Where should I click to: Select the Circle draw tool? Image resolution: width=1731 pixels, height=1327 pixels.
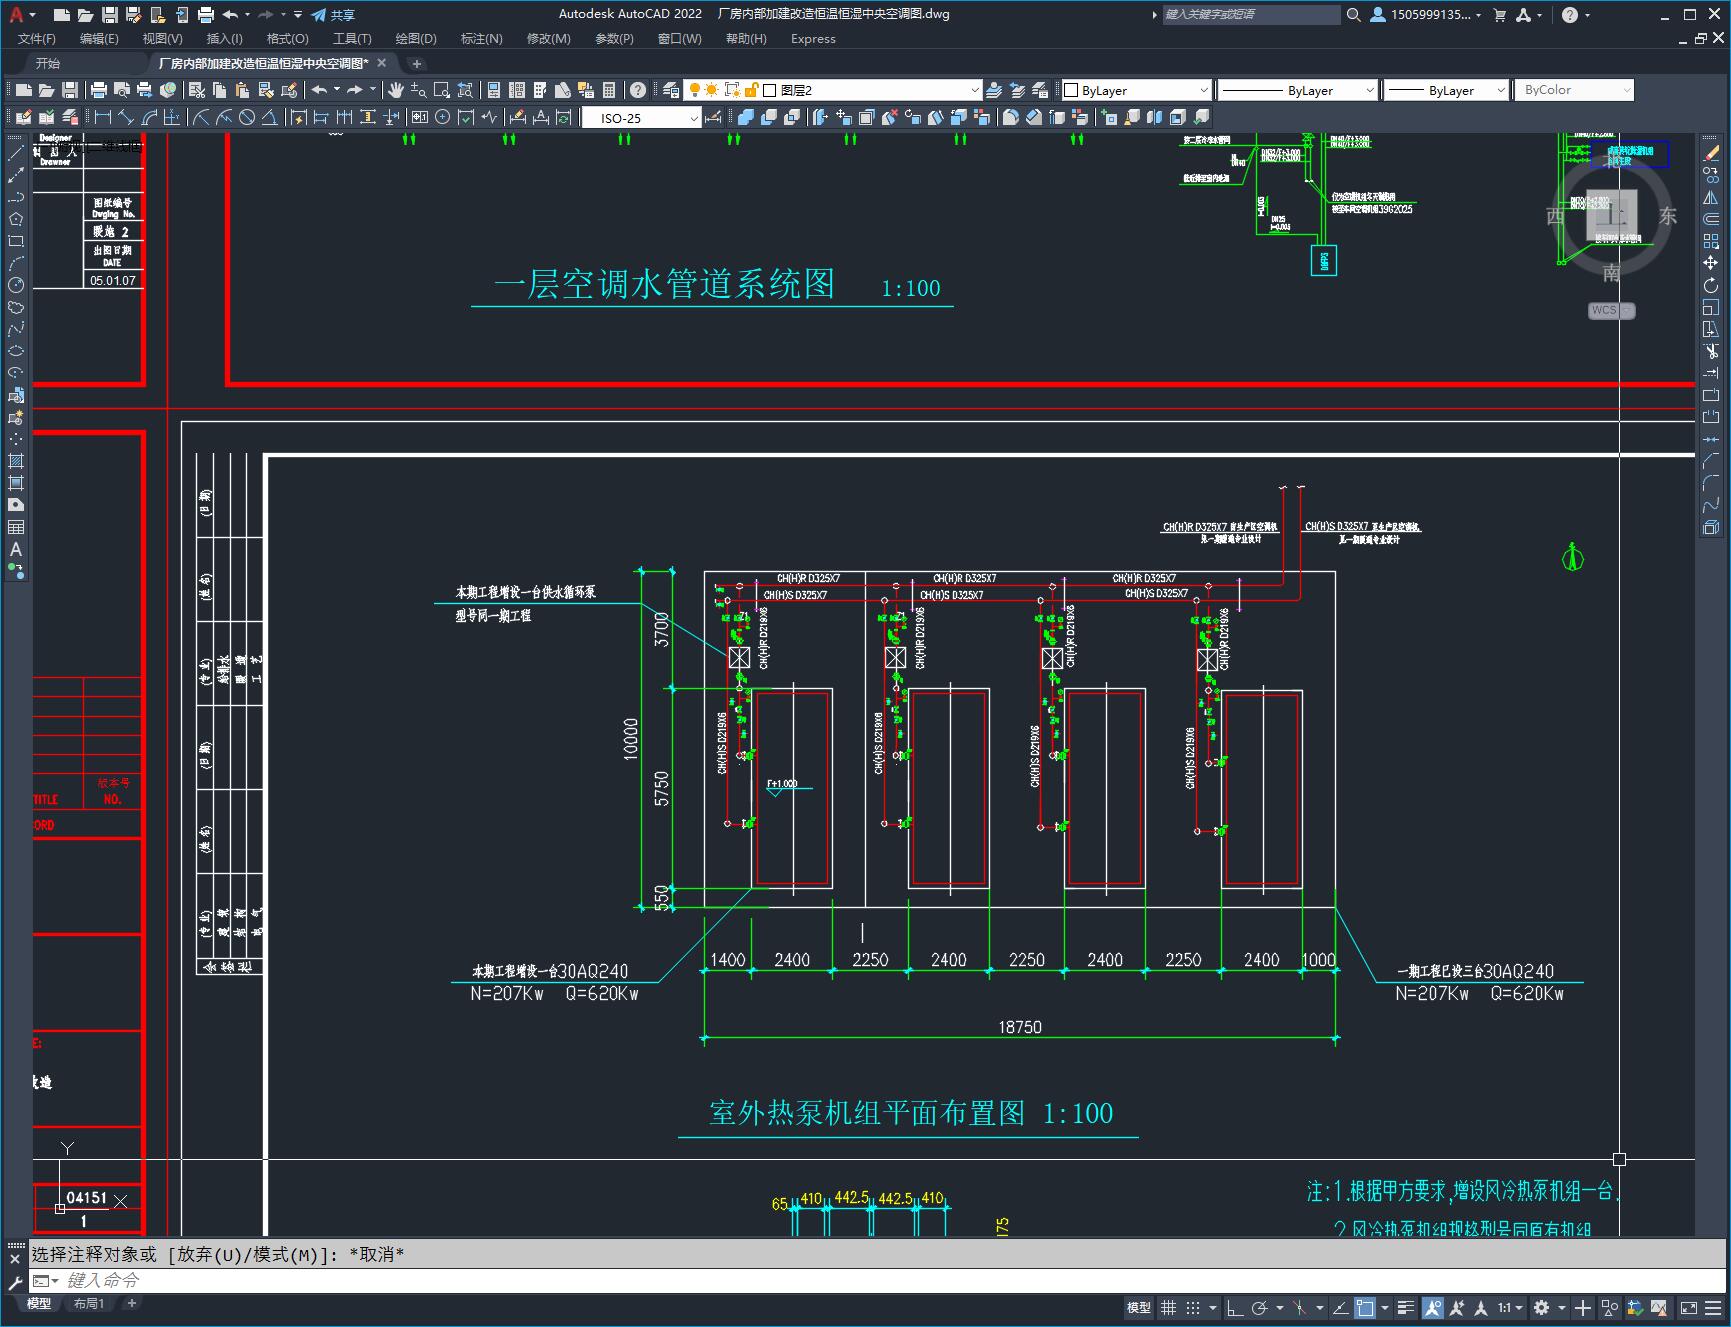15,285
